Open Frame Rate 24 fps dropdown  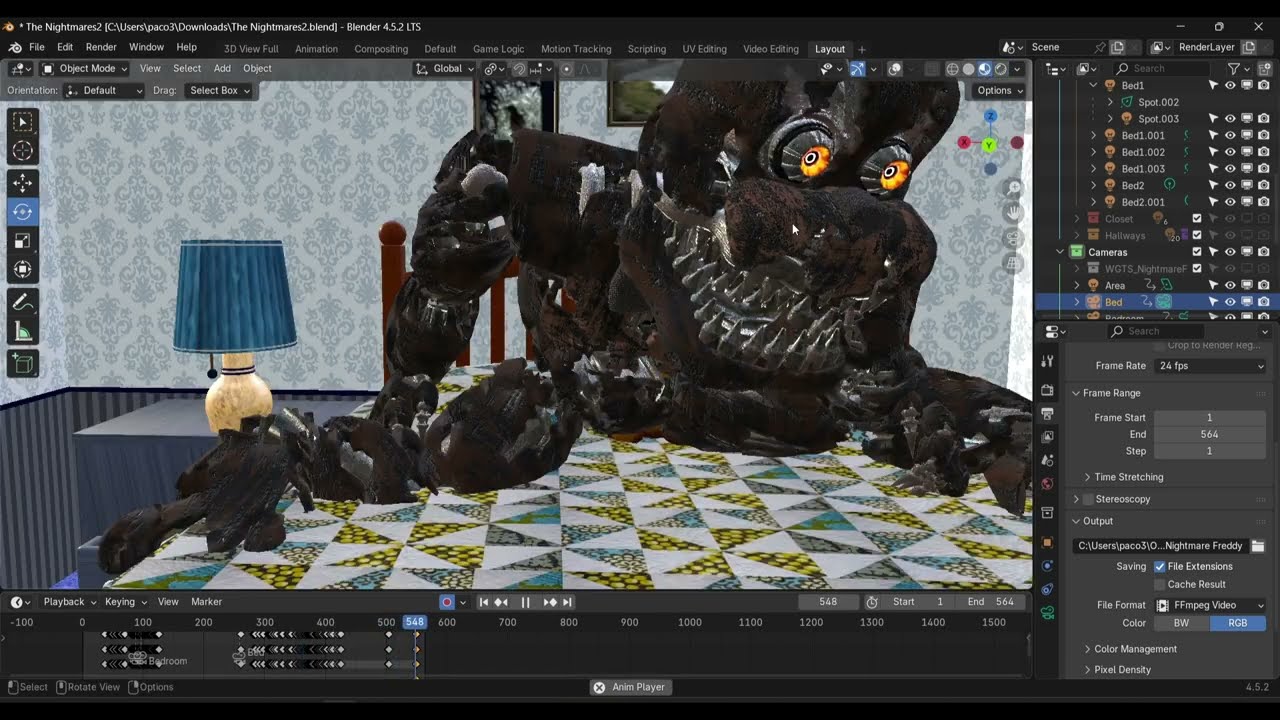(x=1211, y=366)
